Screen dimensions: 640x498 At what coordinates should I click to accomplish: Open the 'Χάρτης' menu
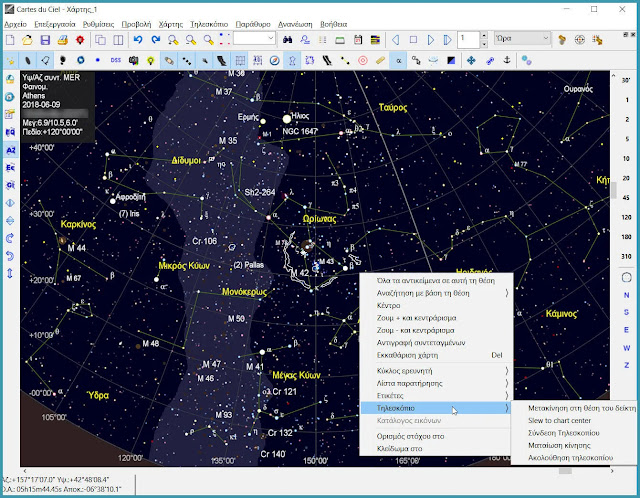point(171,24)
